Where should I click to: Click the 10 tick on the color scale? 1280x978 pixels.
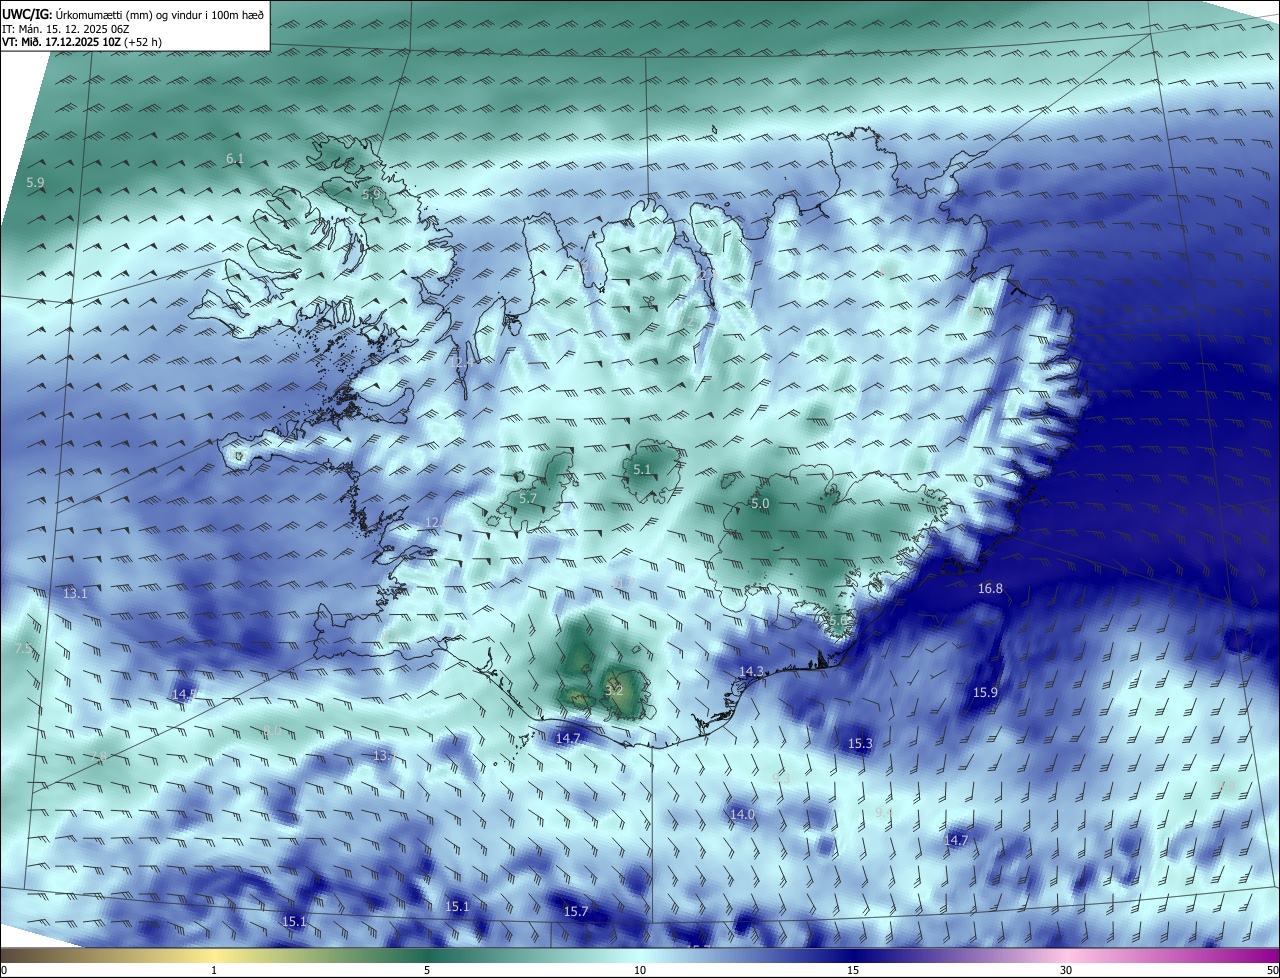point(640,971)
